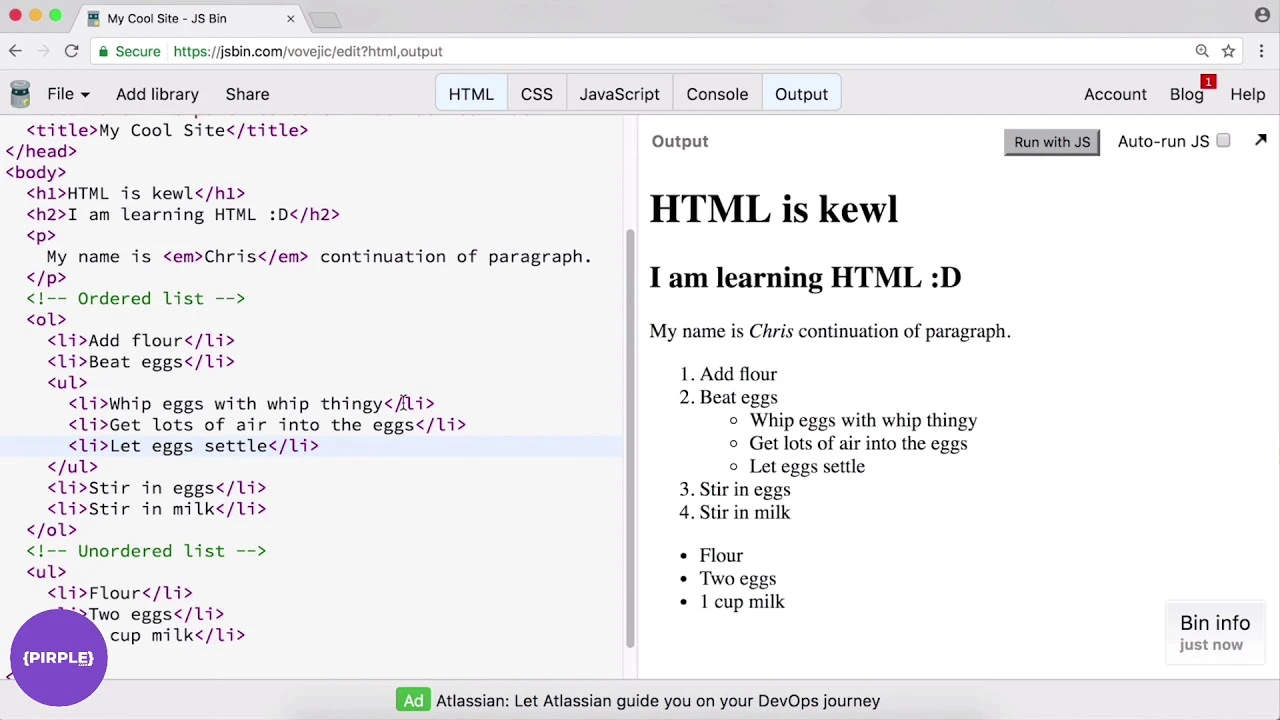Click code line 'Add flour'

click(140, 341)
